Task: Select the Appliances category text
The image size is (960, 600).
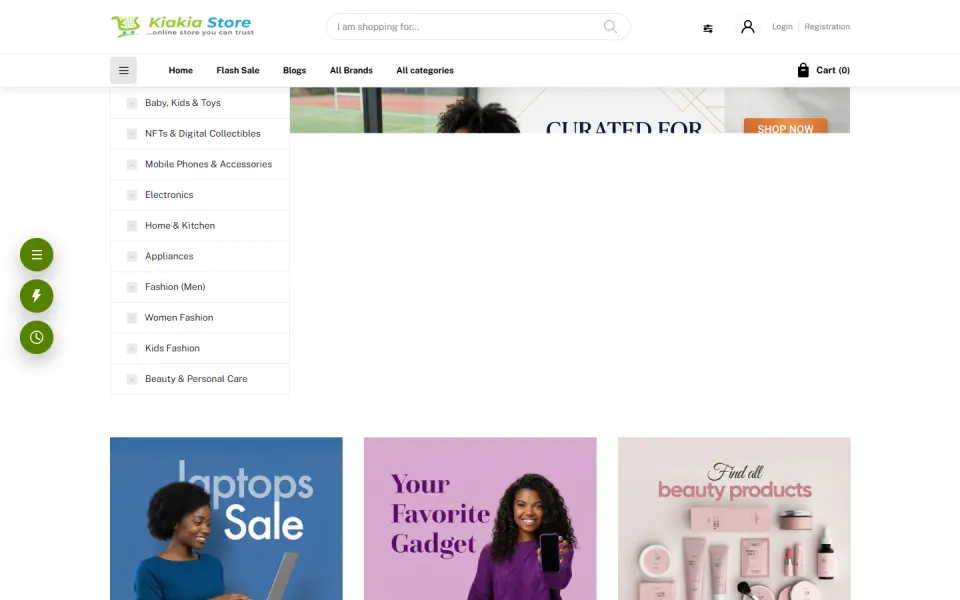Action: 169,256
